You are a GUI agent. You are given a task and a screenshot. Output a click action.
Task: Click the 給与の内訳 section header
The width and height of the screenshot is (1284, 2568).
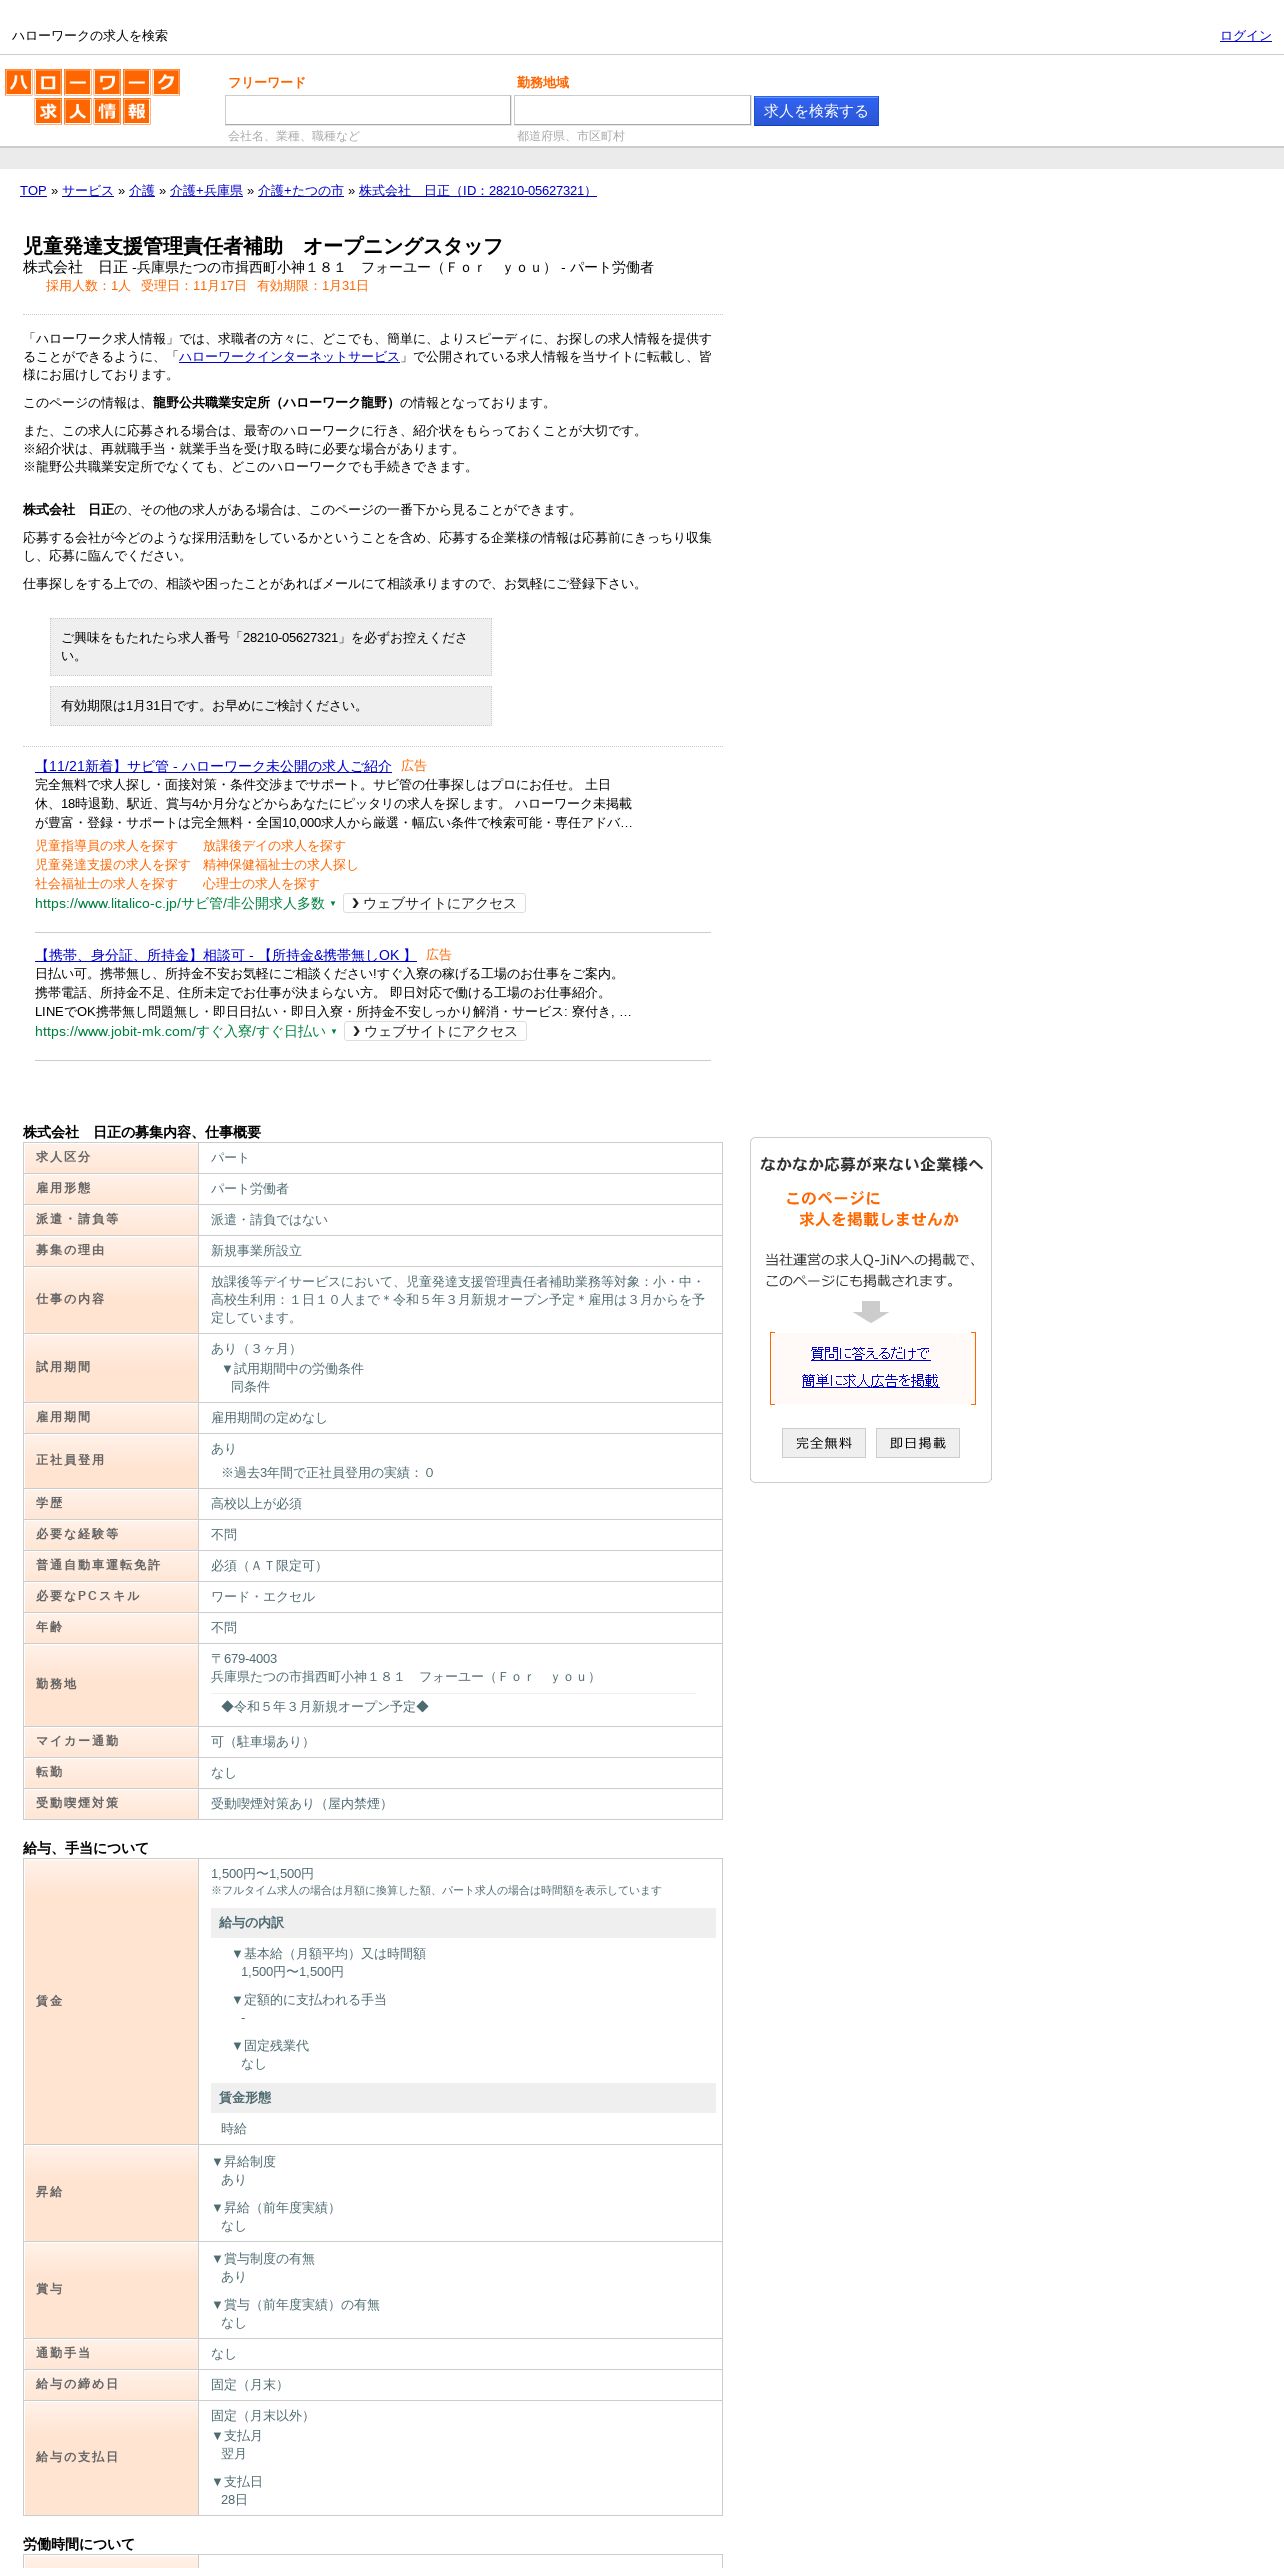463,1923
